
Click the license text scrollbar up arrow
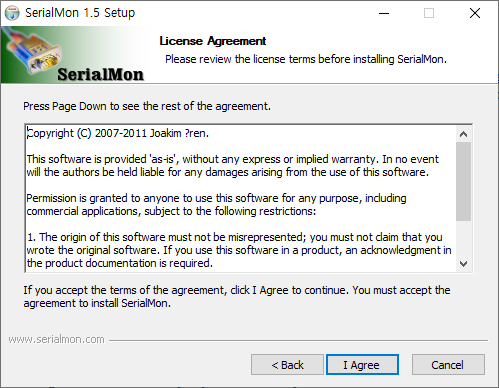click(x=463, y=134)
